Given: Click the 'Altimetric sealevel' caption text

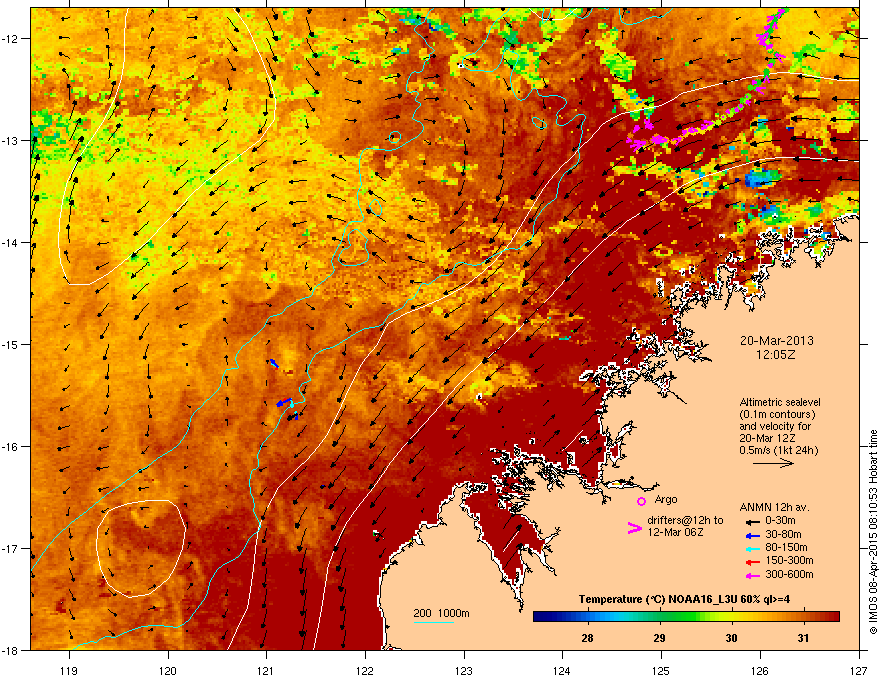Looking at the screenshot, I should (x=780, y=402).
